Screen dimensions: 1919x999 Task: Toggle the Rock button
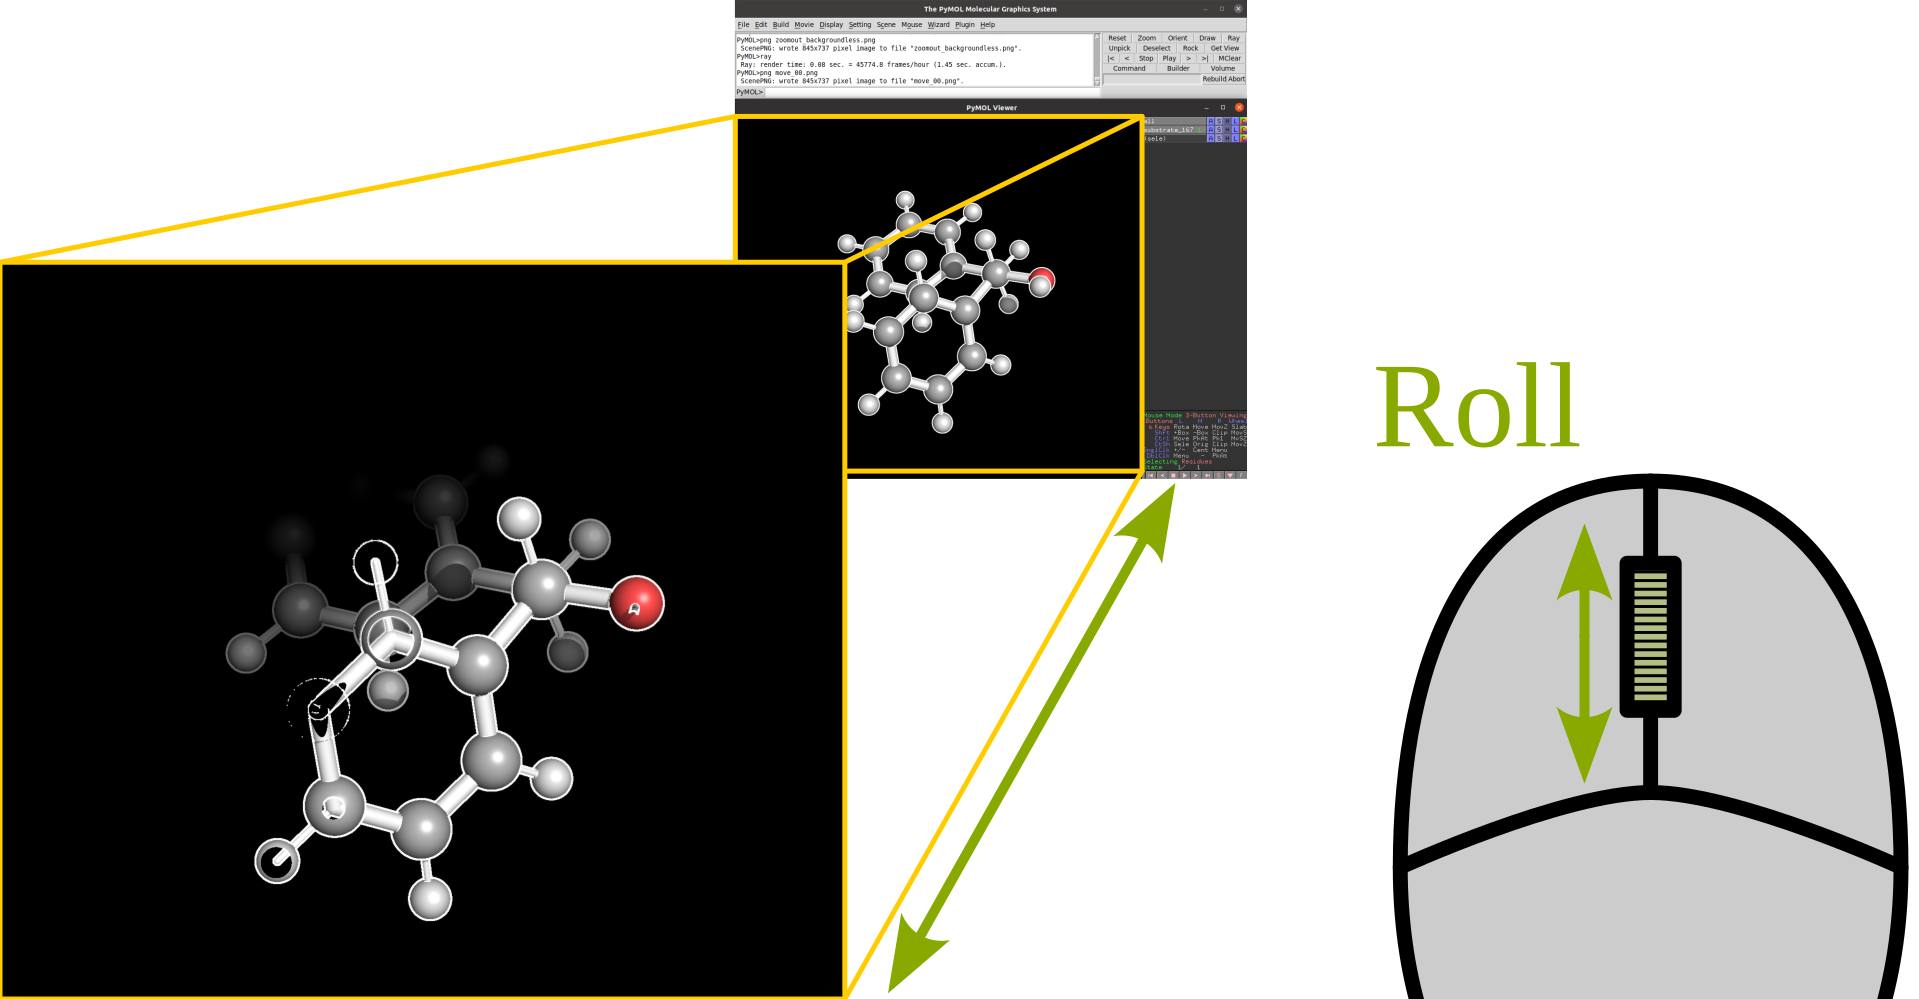[x=1190, y=48]
